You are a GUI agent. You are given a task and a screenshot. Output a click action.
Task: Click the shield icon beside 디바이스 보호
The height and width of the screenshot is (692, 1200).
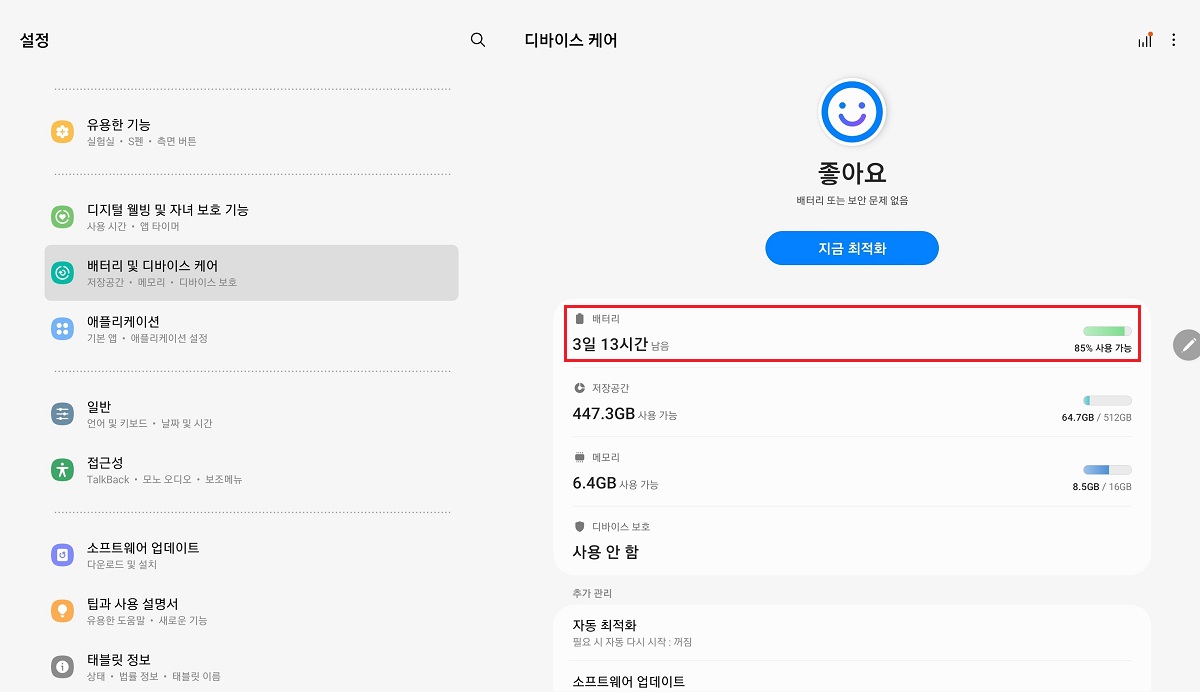[x=580, y=526]
